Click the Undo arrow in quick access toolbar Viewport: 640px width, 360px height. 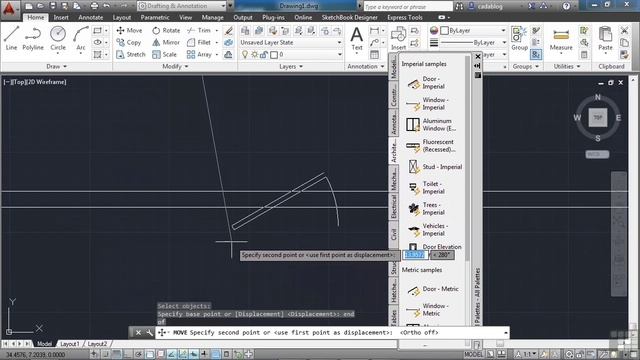tap(107, 6)
